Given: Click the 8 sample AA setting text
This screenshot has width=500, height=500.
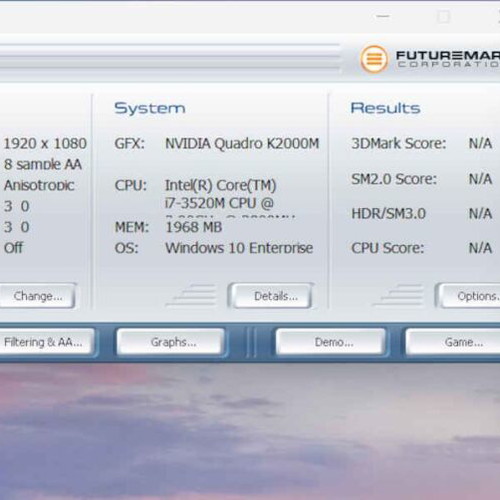Looking at the screenshot, I should click(43, 164).
